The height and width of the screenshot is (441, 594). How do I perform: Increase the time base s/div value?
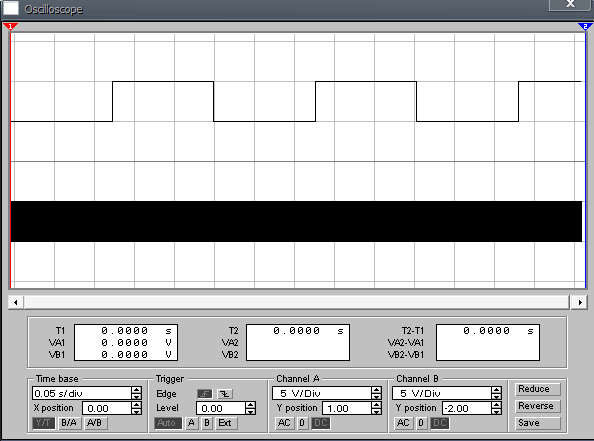[x=136, y=390]
